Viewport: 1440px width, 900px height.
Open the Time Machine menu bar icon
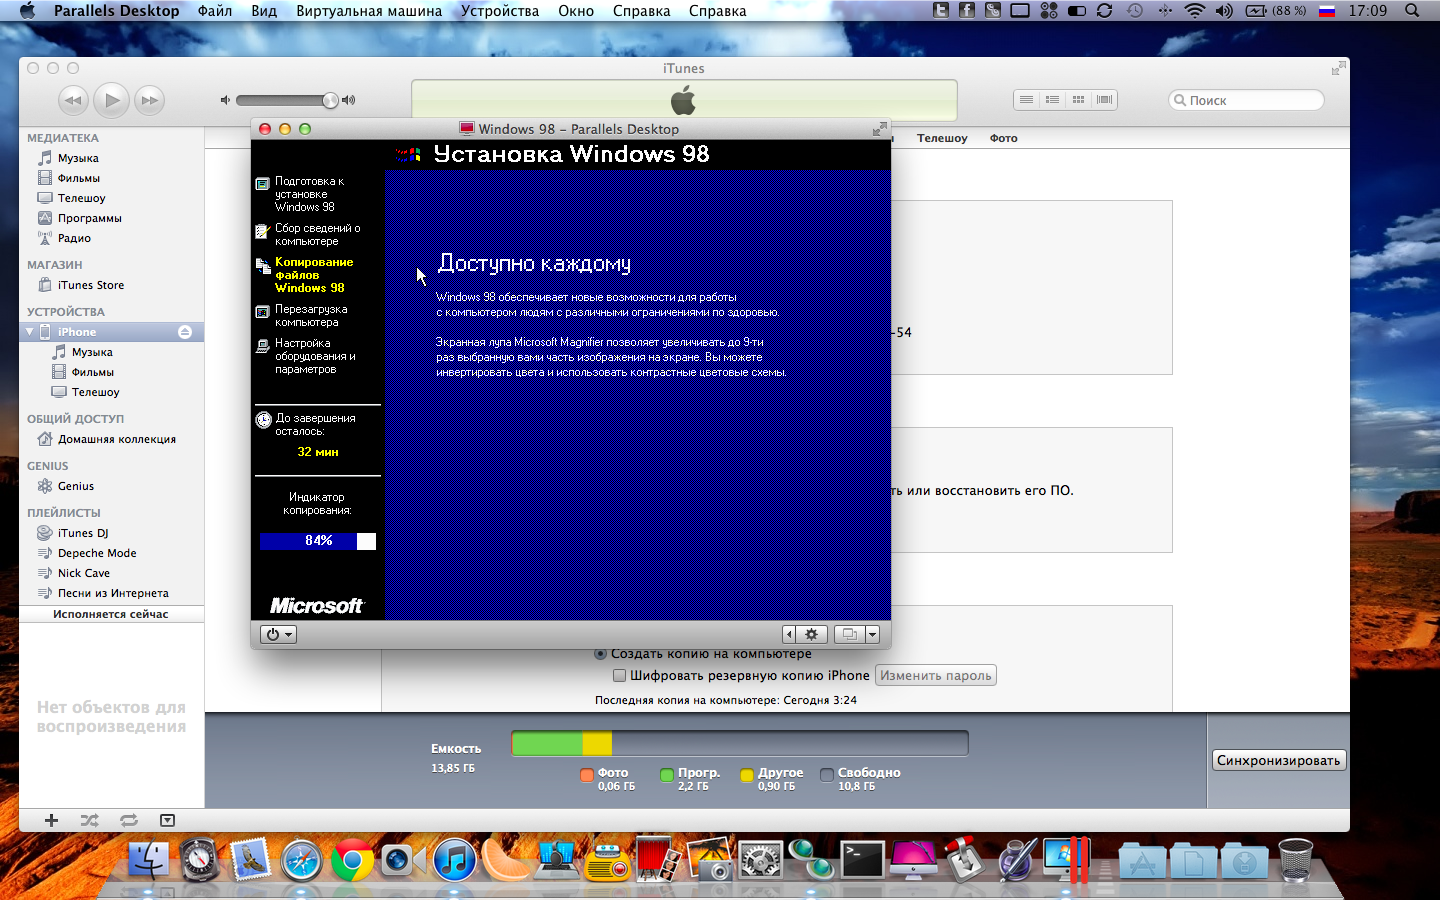pos(1135,11)
